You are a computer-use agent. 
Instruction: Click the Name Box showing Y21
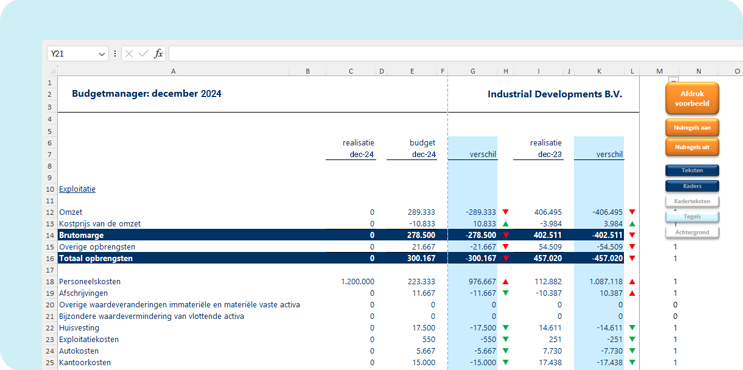(78, 54)
